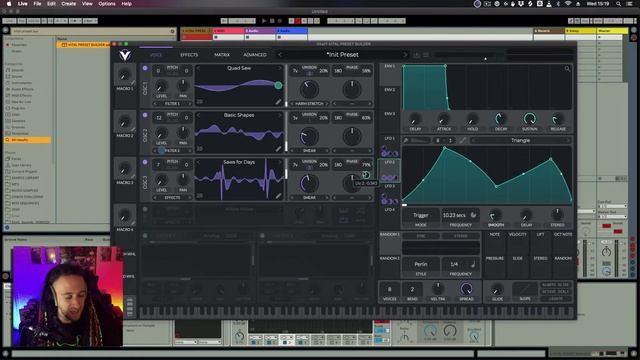Open the VOICE tab

(x=156, y=55)
